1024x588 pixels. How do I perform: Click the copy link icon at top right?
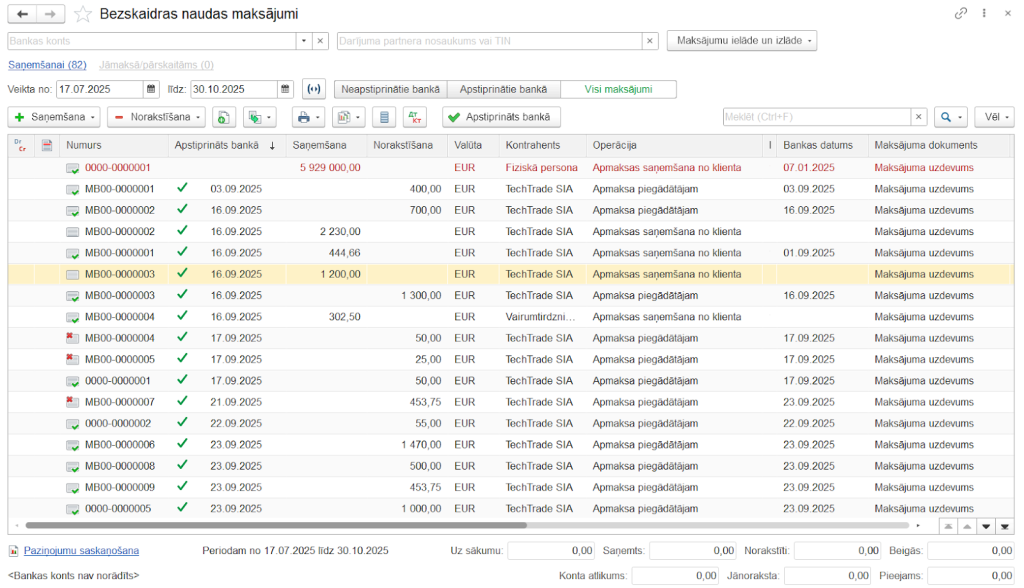click(961, 14)
